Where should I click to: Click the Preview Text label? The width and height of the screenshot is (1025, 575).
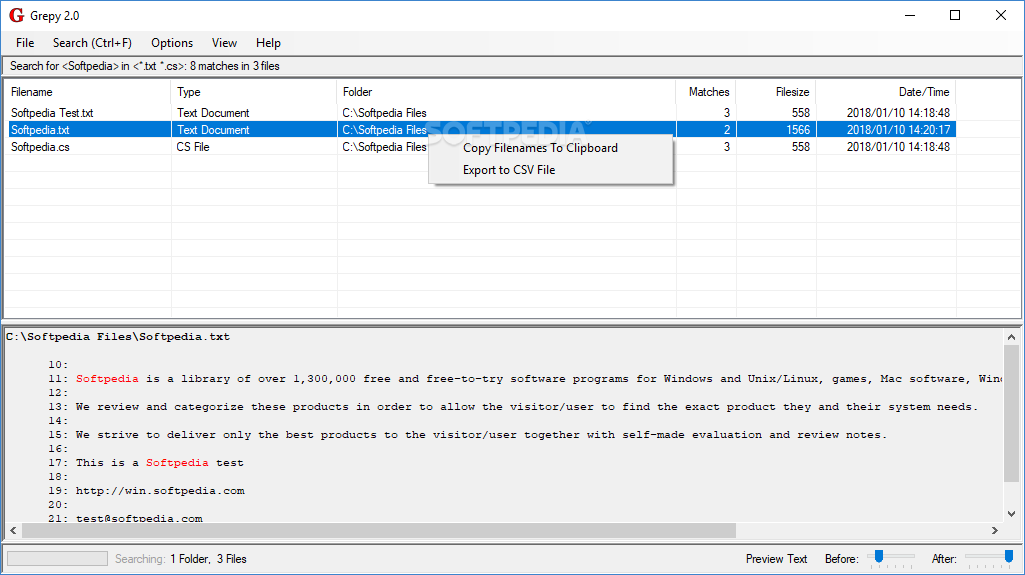pyautogui.click(x=777, y=559)
